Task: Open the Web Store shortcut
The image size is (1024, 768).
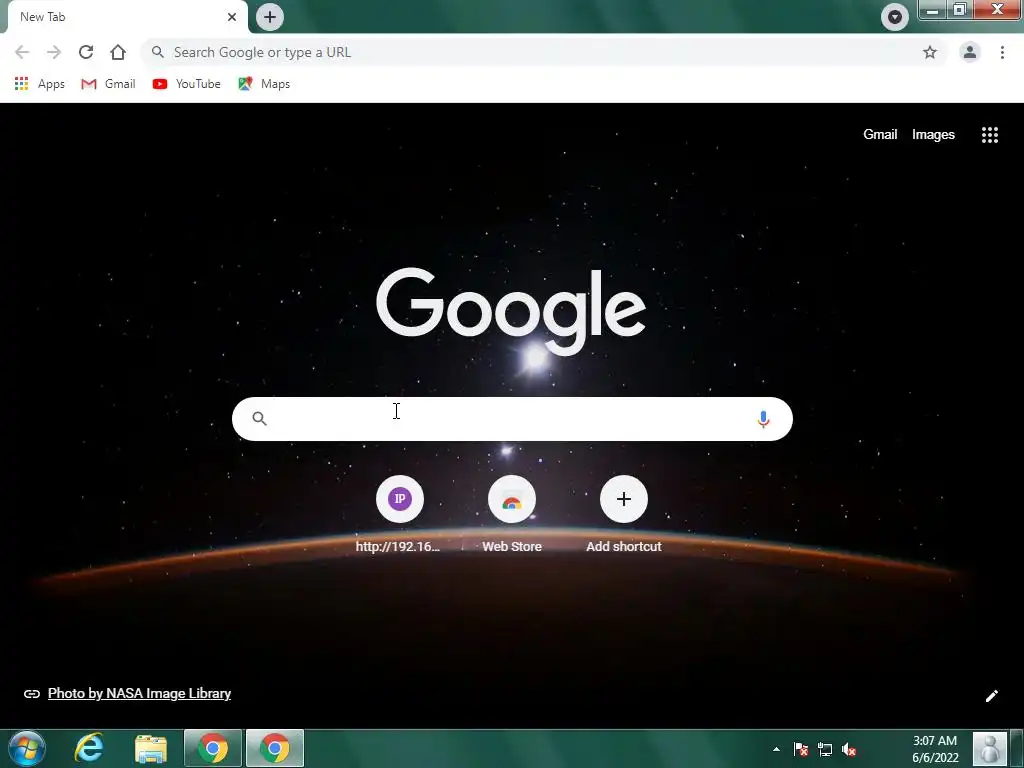Action: tap(512, 514)
